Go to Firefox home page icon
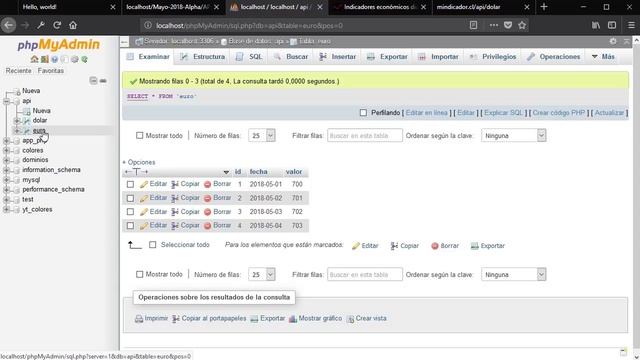This screenshot has width=640, height=360. tap(73, 25)
